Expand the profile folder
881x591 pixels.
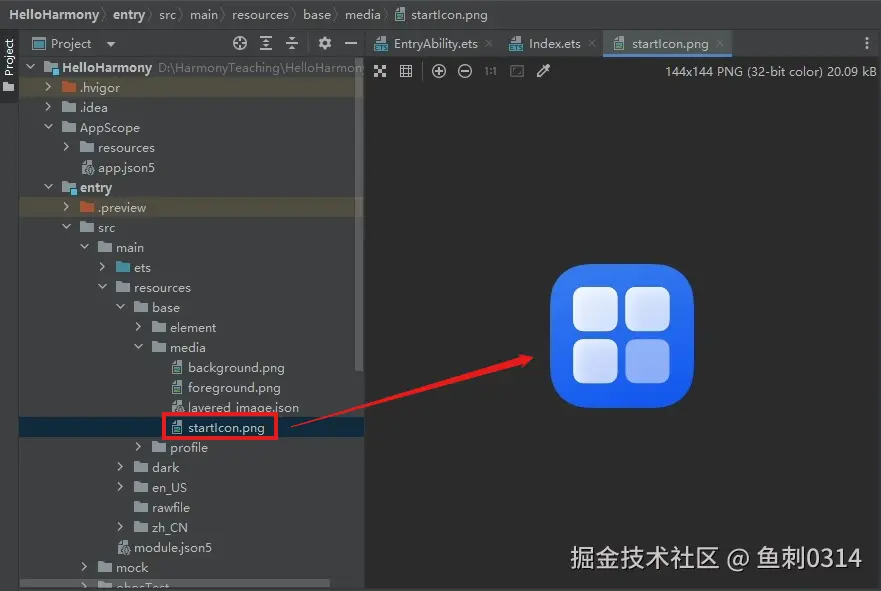[138, 447]
